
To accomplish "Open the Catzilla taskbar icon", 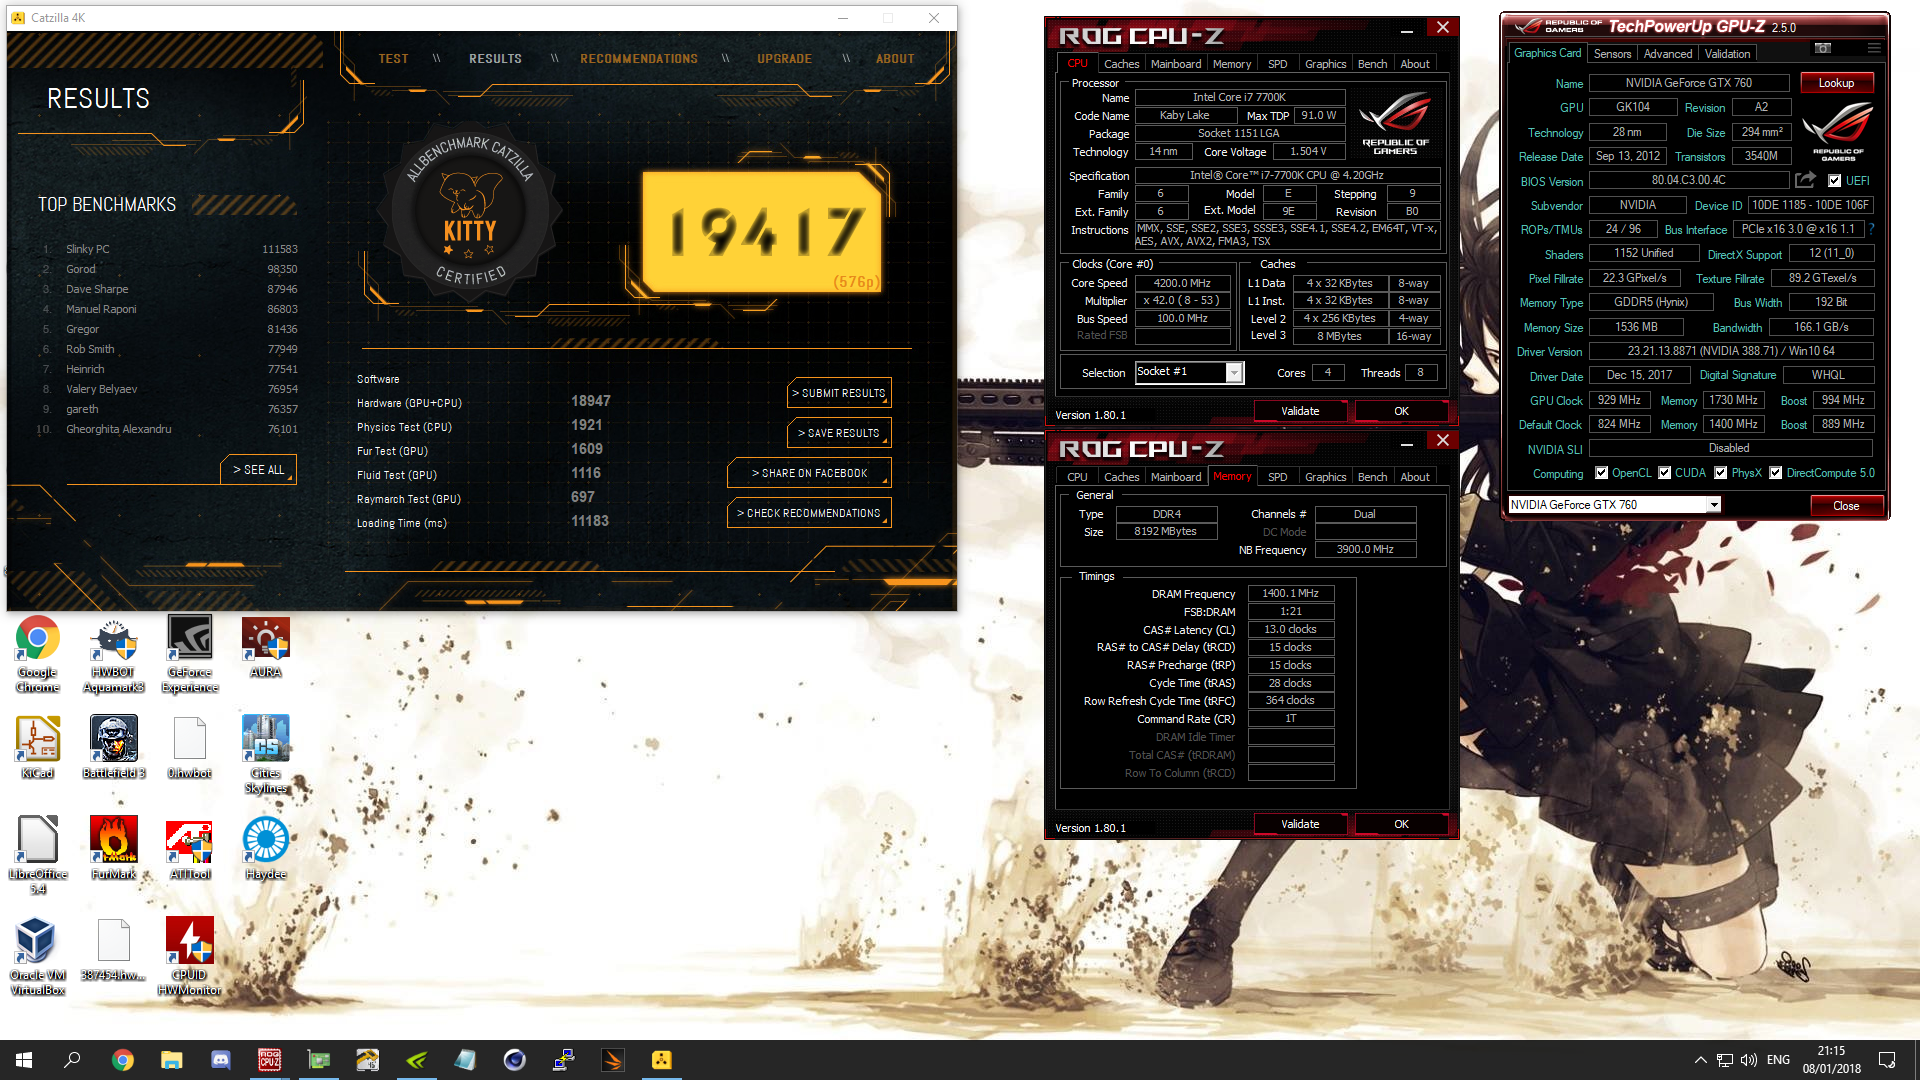I will point(662,1060).
